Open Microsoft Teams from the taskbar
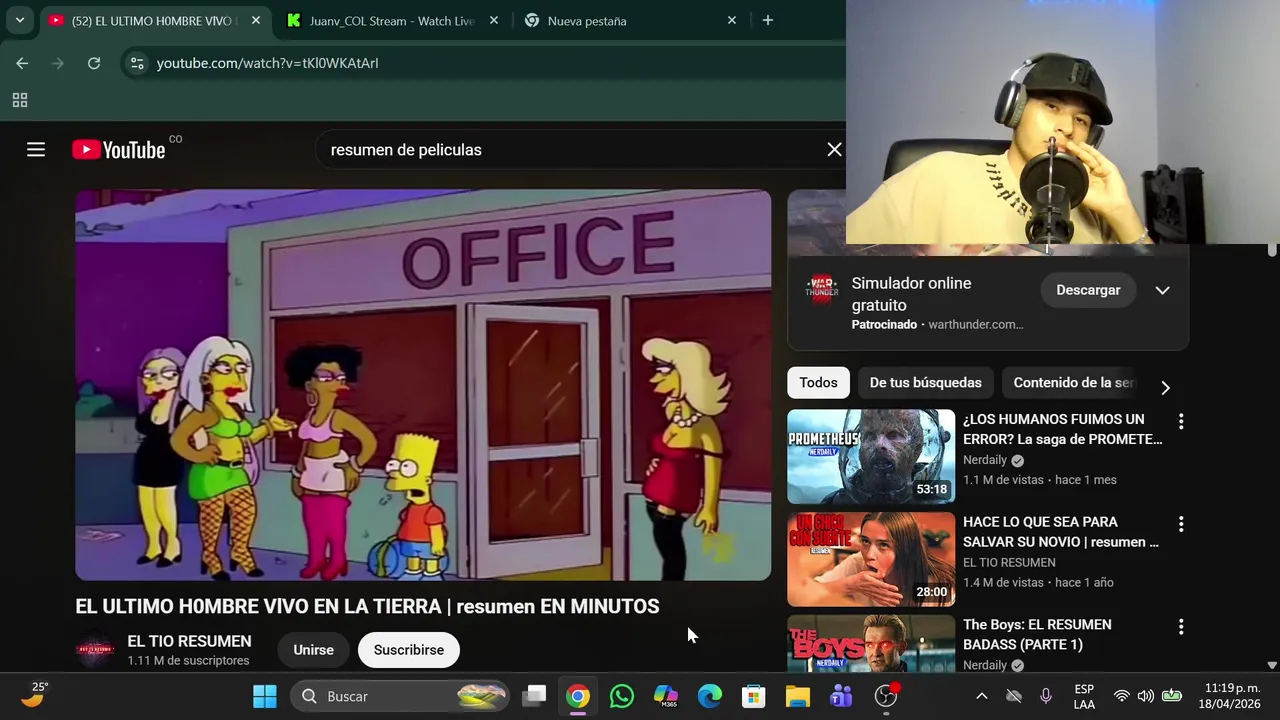The height and width of the screenshot is (720, 1280). coord(841,696)
